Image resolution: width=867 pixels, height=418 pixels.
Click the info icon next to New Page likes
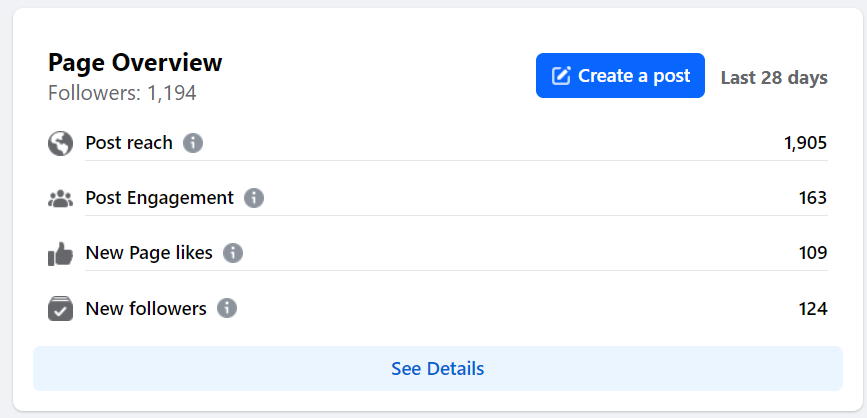click(x=233, y=253)
